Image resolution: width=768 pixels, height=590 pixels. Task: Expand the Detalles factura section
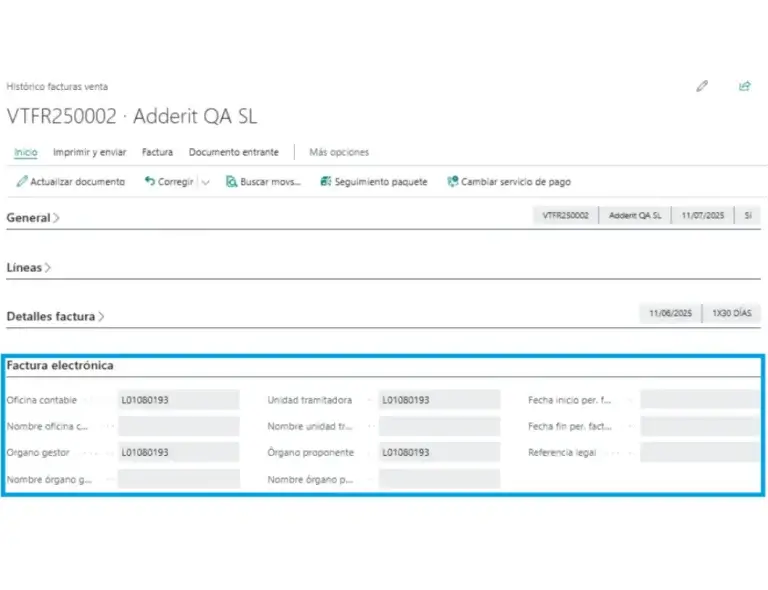coord(56,316)
